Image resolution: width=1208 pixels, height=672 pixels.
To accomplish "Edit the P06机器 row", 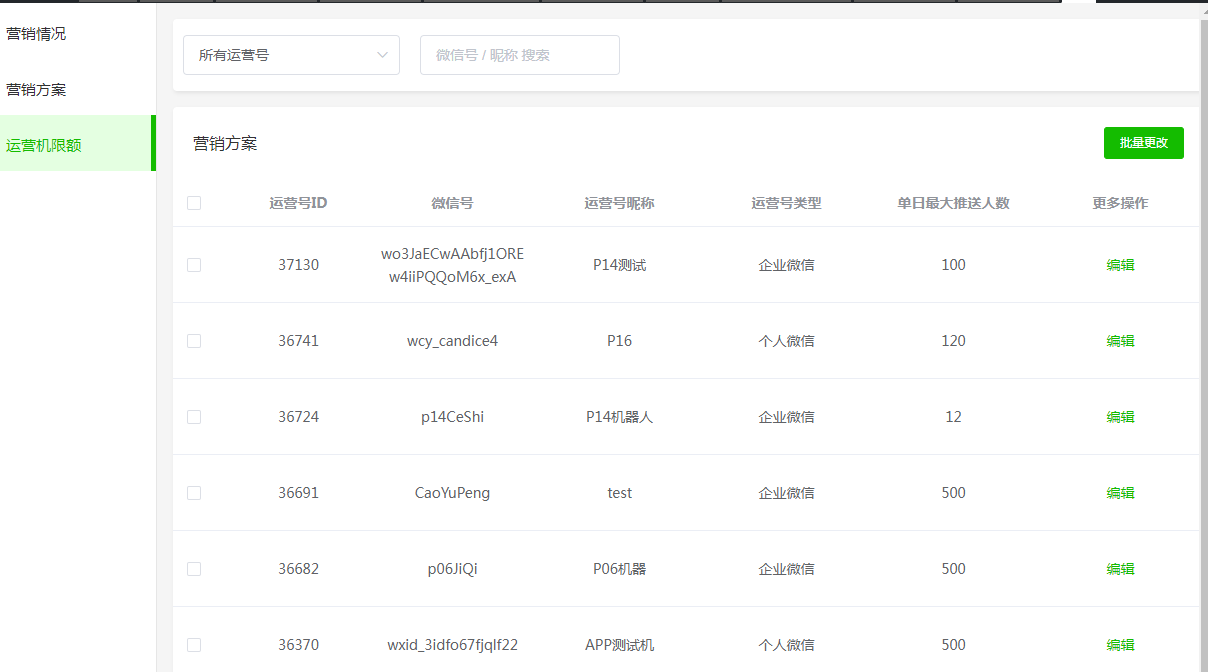I will pyautogui.click(x=1120, y=569).
